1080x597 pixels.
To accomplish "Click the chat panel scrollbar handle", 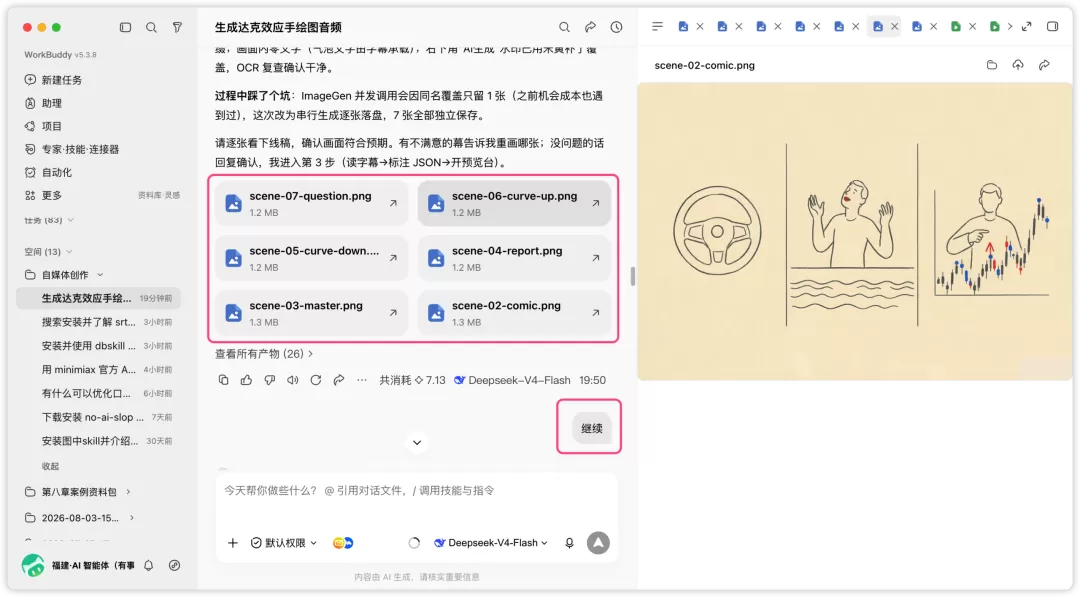I will point(632,276).
